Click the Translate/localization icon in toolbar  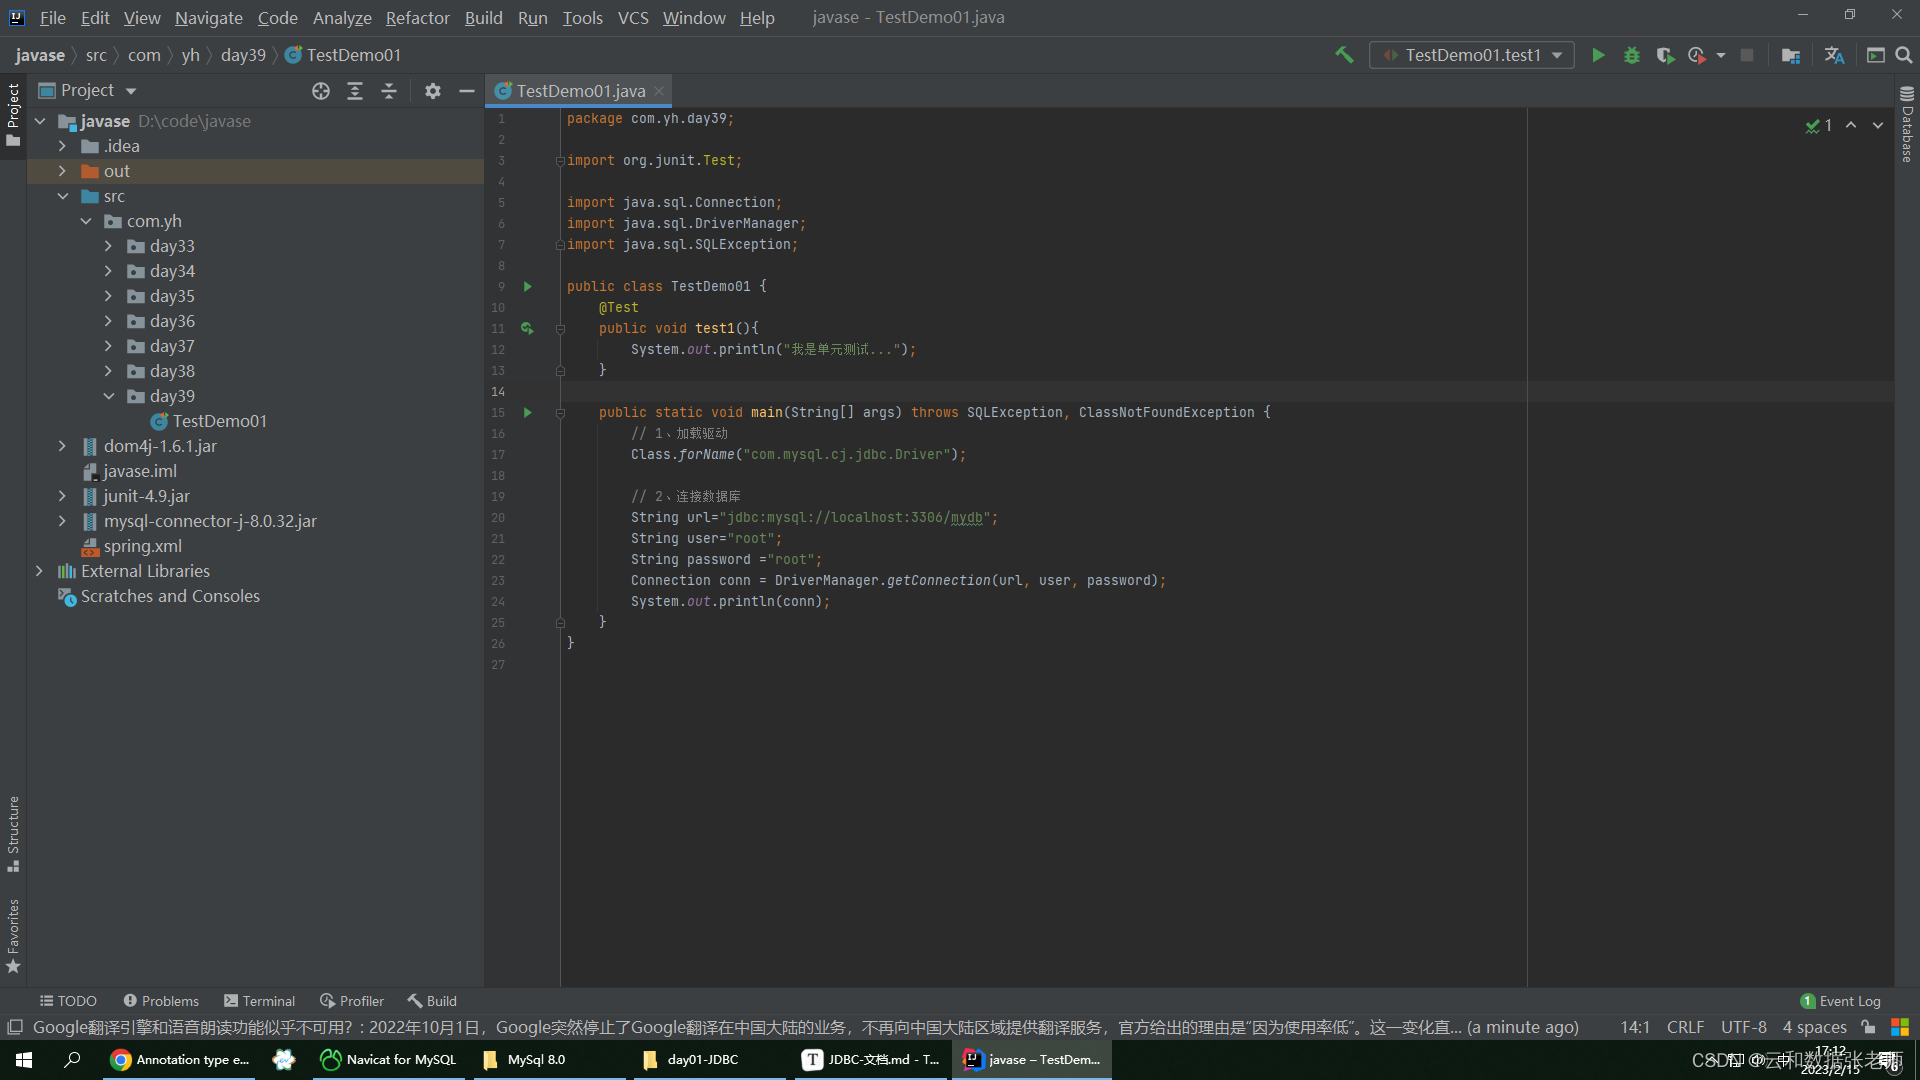pos(1836,55)
